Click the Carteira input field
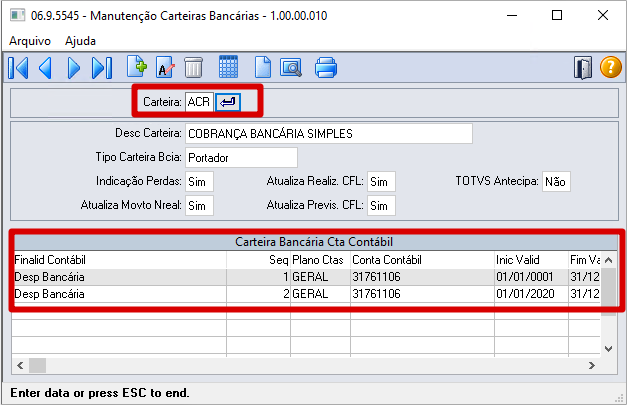Image resolution: width=627 pixels, height=405 pixels. click(x=199, y=102)
